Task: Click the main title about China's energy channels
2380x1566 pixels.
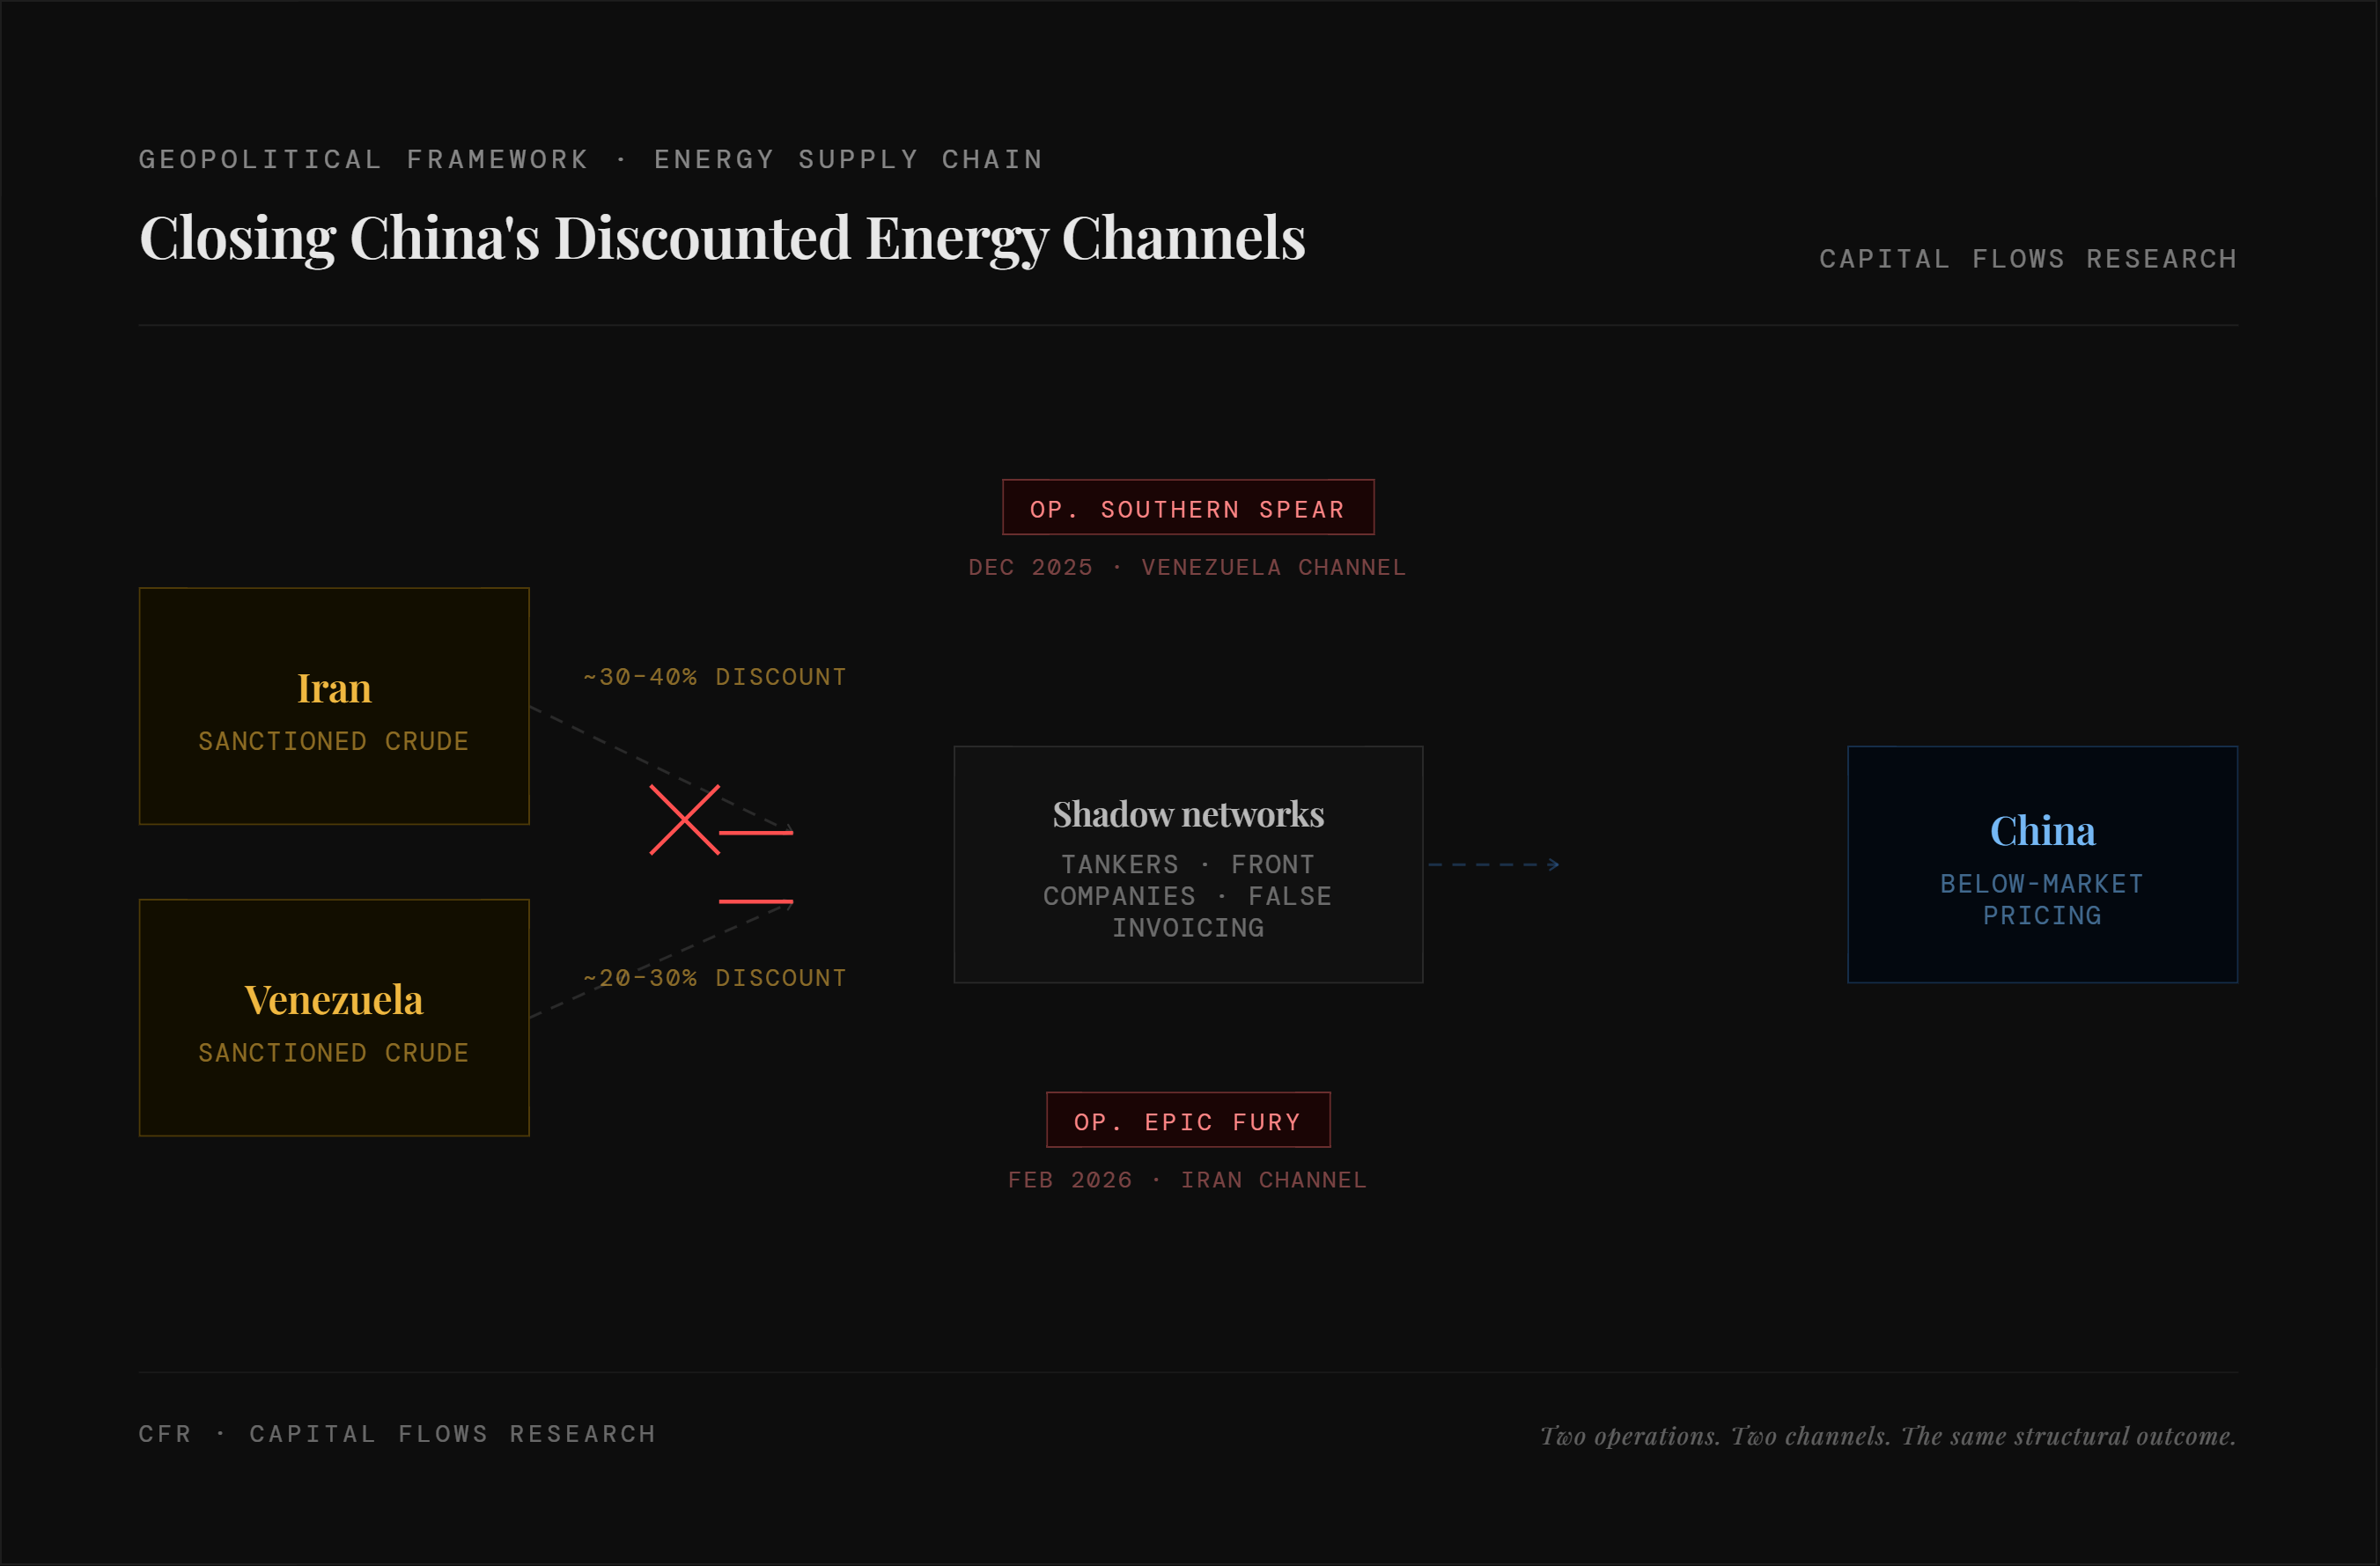Action: [x=722, y=238]
